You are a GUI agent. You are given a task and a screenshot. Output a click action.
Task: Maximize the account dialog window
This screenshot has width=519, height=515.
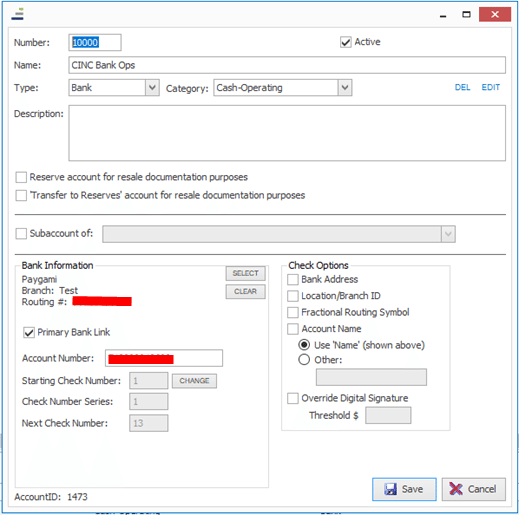(x=466, y=15)
